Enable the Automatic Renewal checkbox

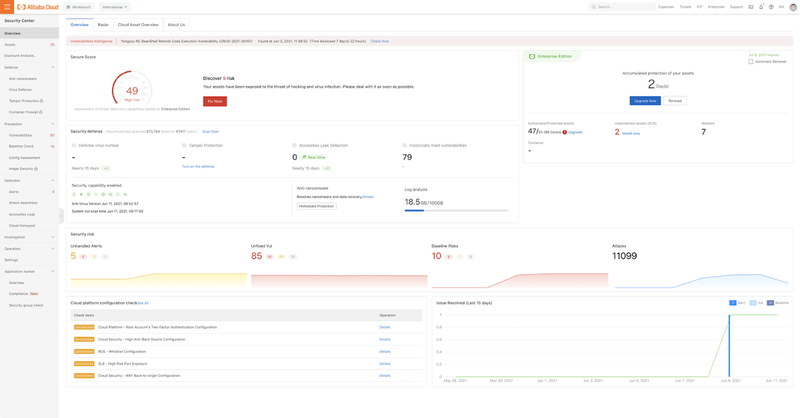[751, 62]
